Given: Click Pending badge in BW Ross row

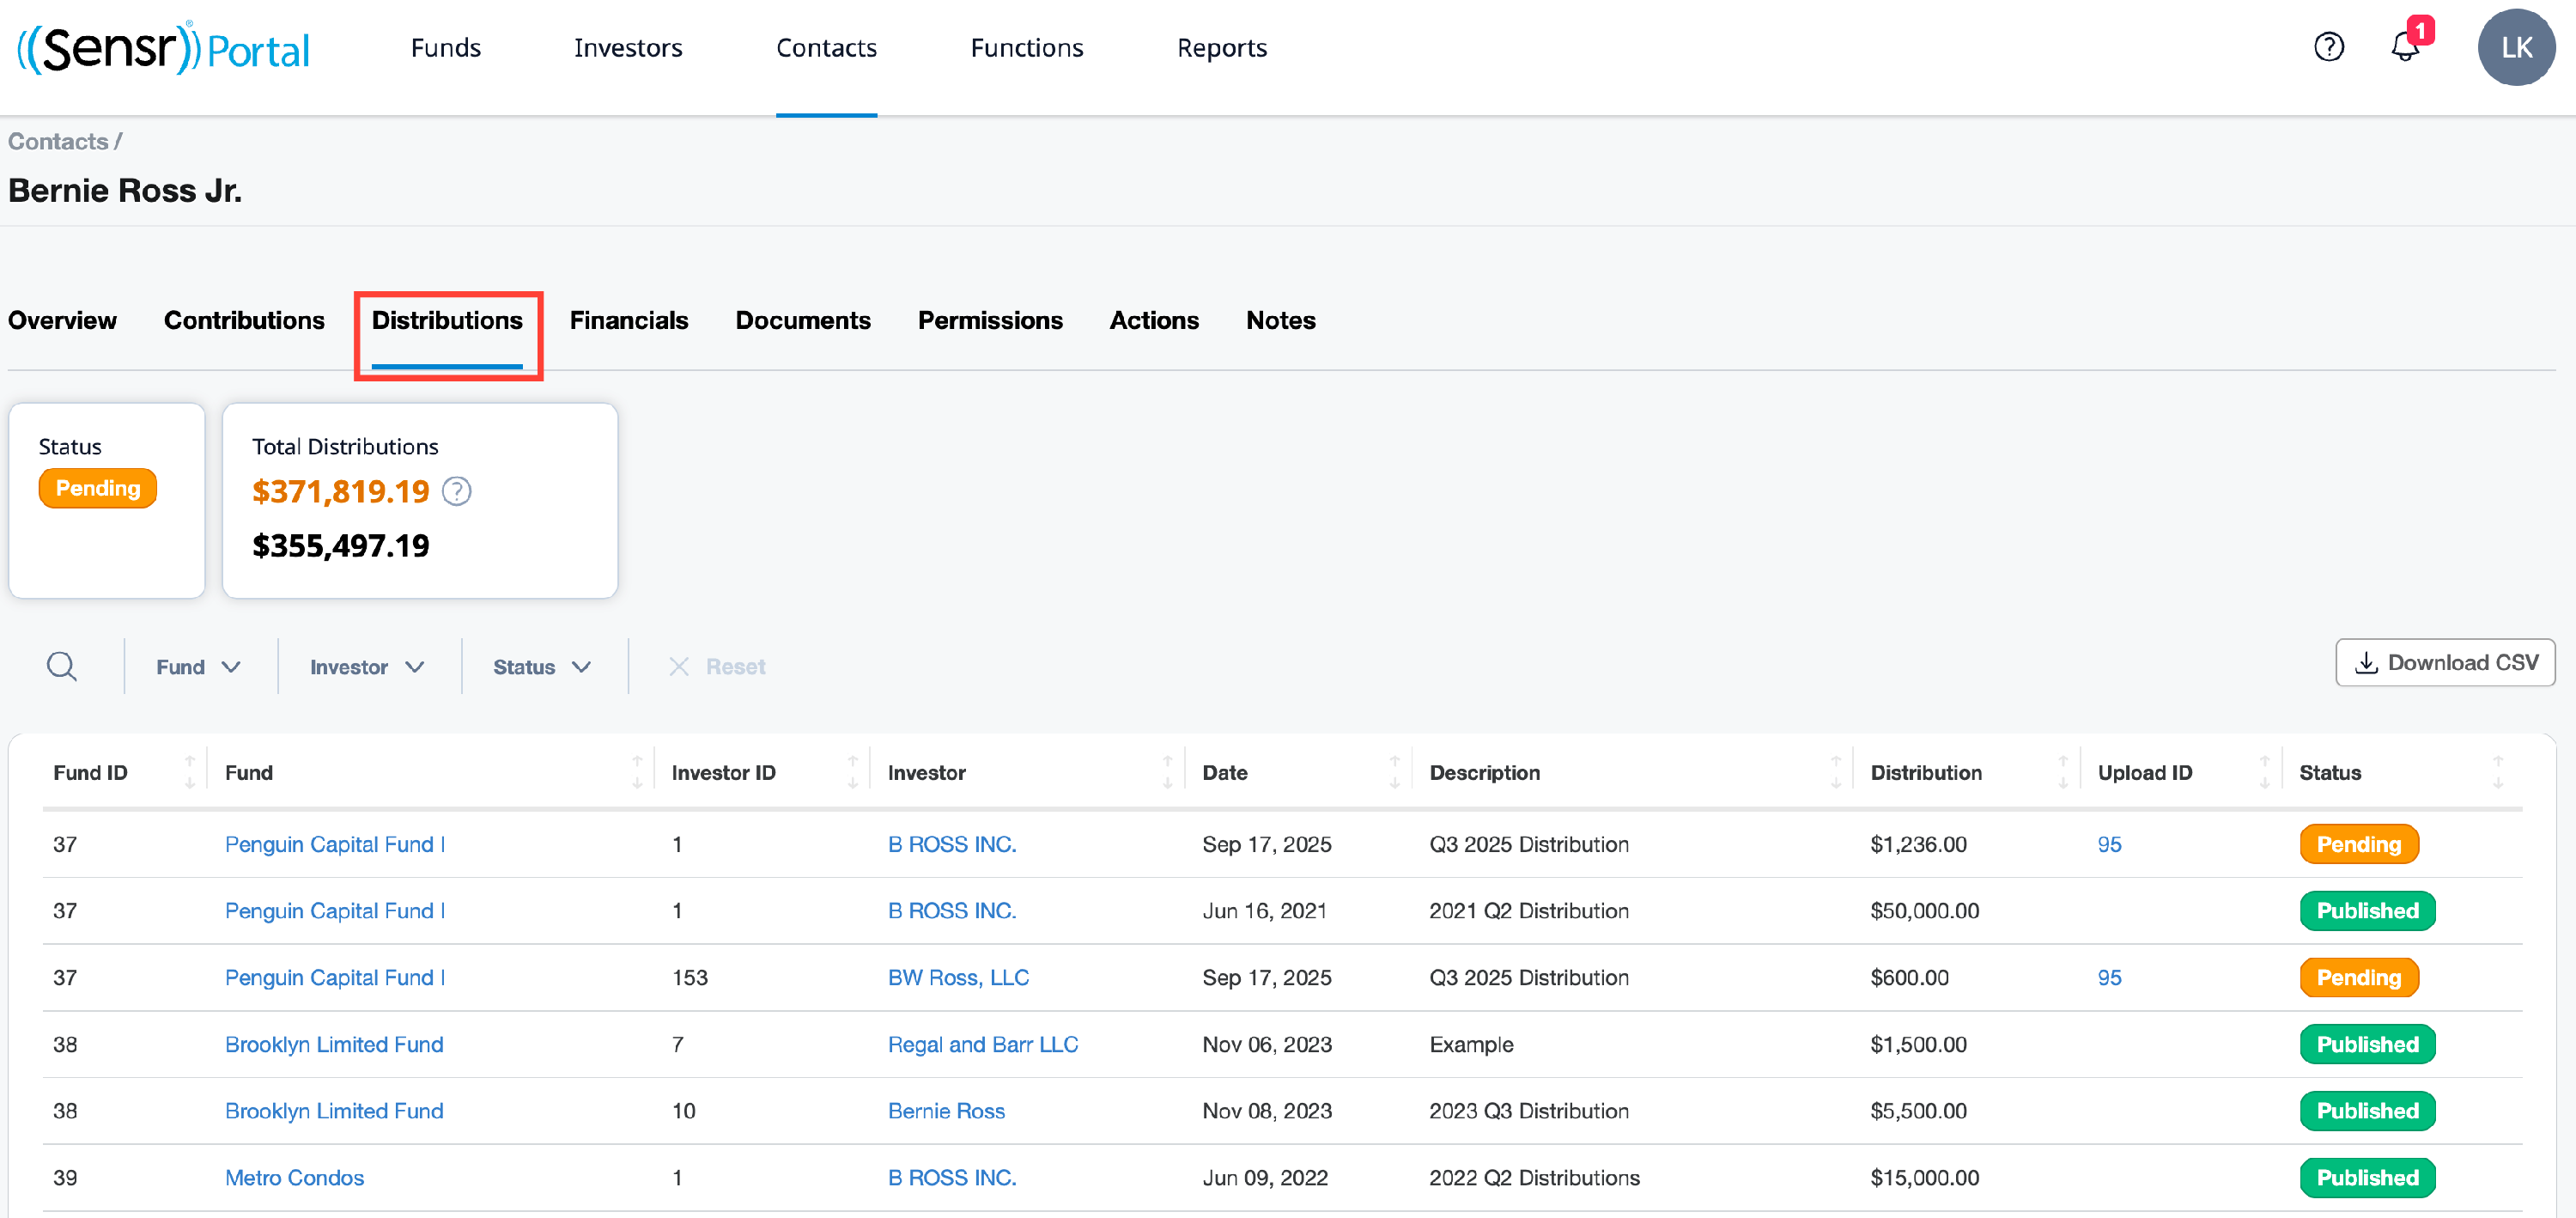Looking at the screenshot, I should tap(2359, 978).
